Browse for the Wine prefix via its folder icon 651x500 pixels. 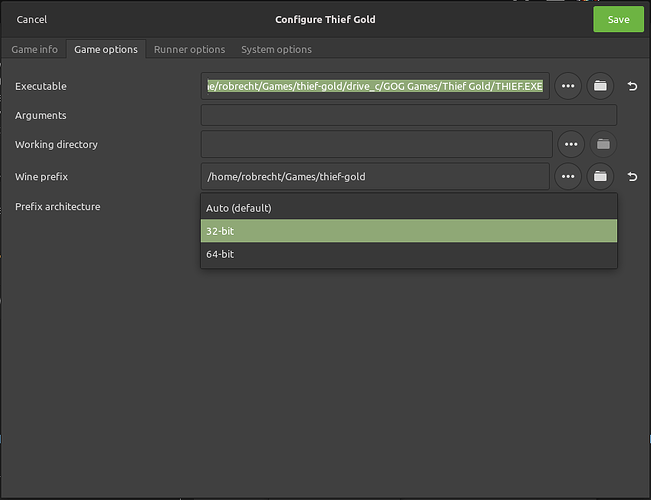click(600, 176)
